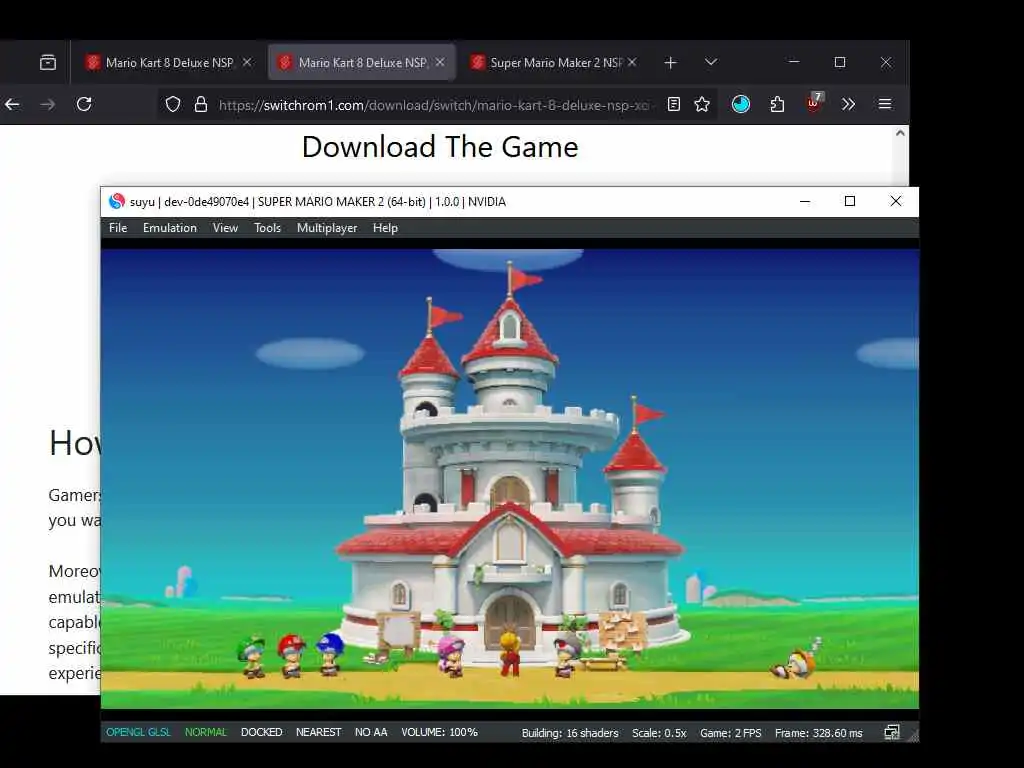Open the uBlock Origin icon showing 7

click(x=814, y=103)
